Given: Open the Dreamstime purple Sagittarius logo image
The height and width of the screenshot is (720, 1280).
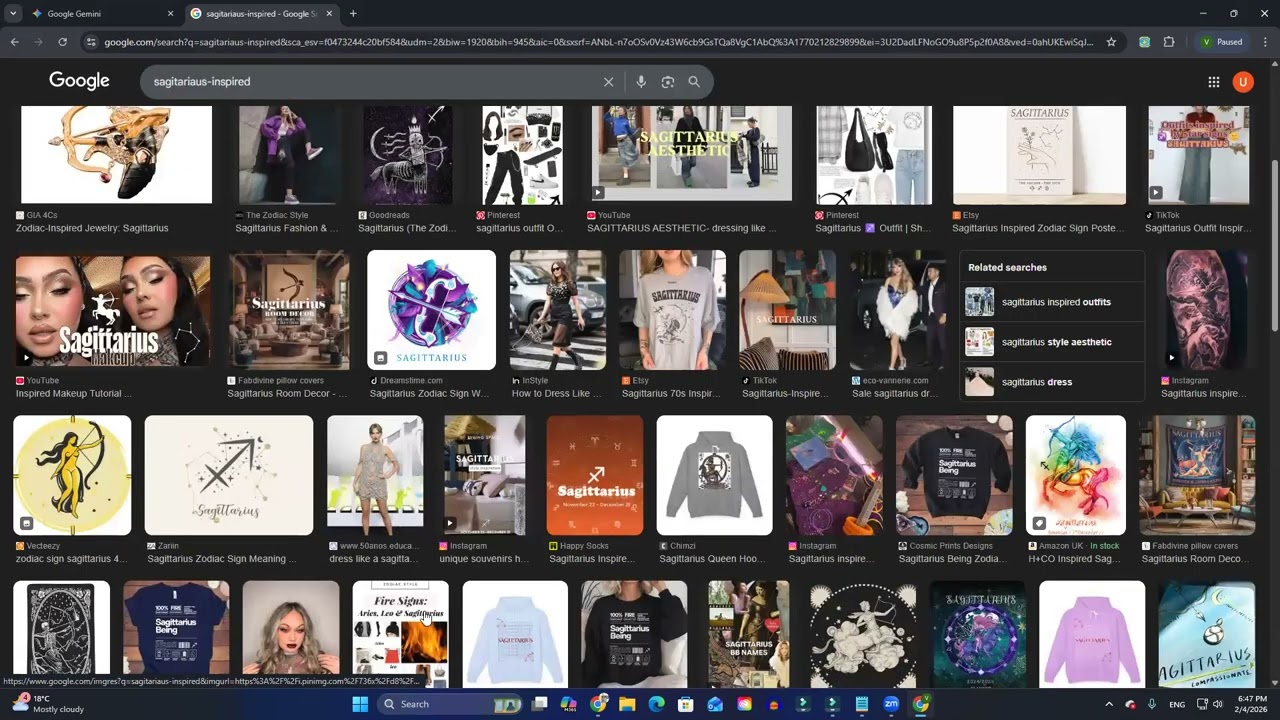Looking at the screenshot, I should [x=431, y=310].
